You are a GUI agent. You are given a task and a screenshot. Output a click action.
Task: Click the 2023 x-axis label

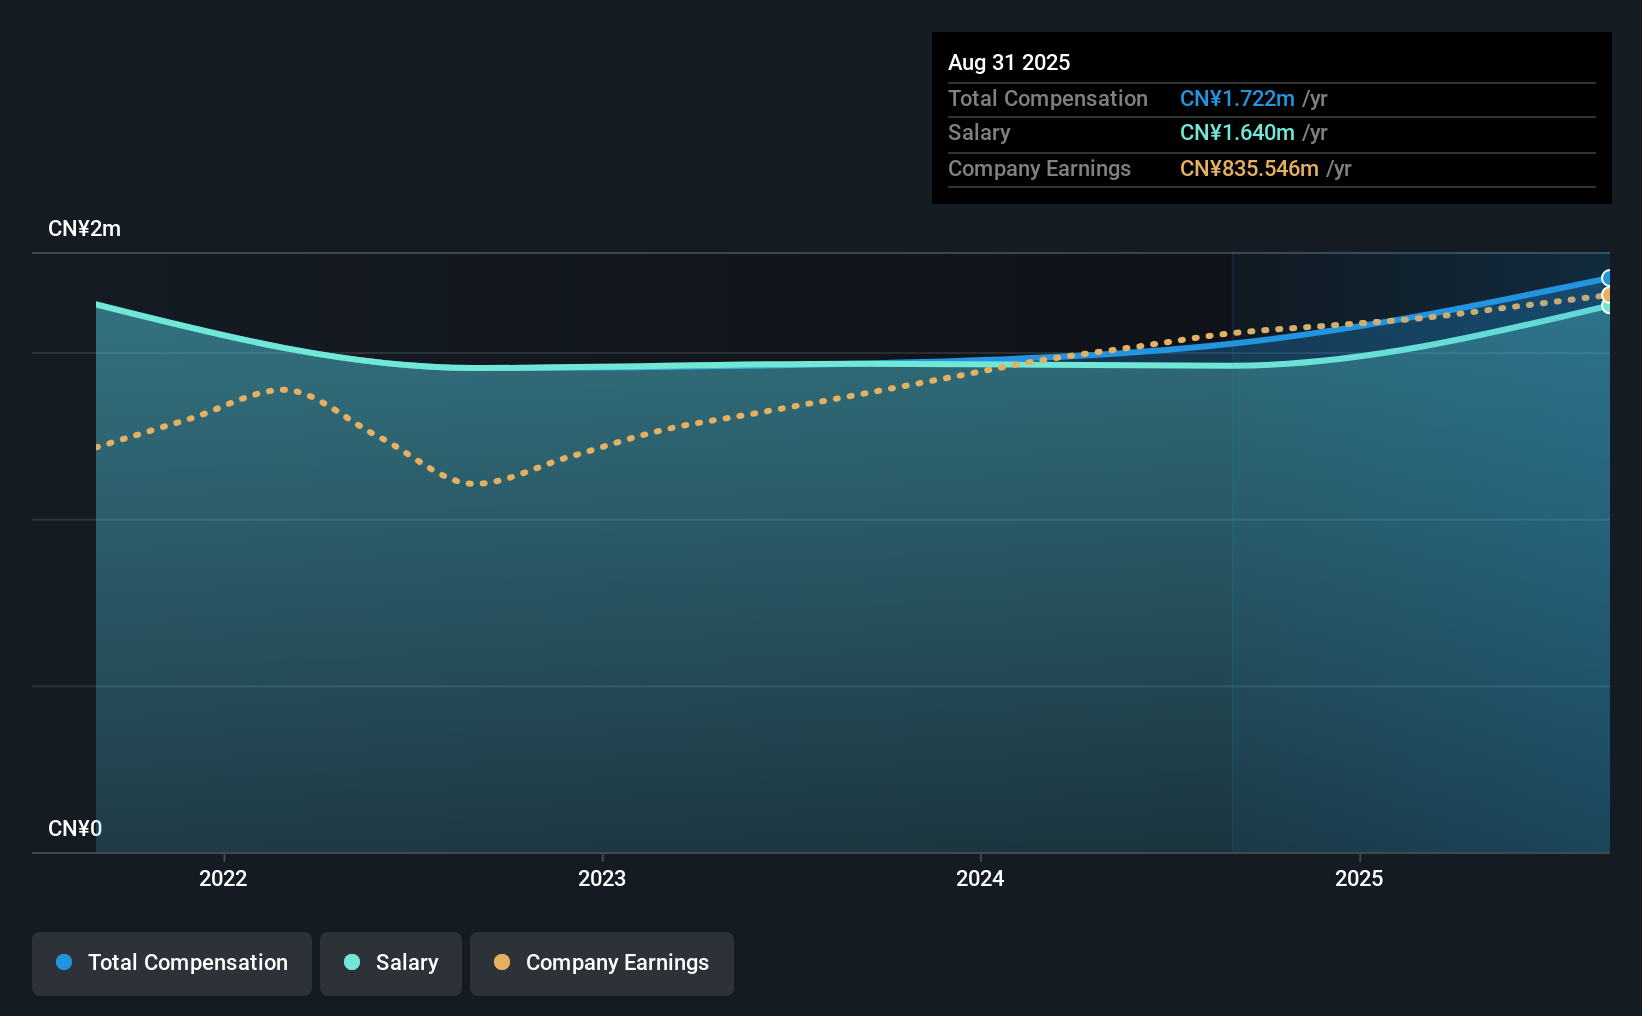[x=602, y=878]
